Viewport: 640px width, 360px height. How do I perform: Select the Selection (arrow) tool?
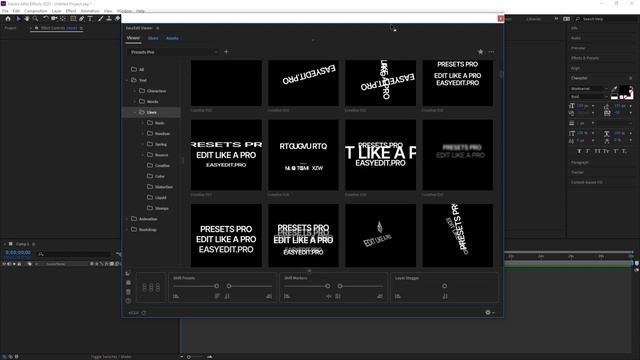(x=18, y=19)
